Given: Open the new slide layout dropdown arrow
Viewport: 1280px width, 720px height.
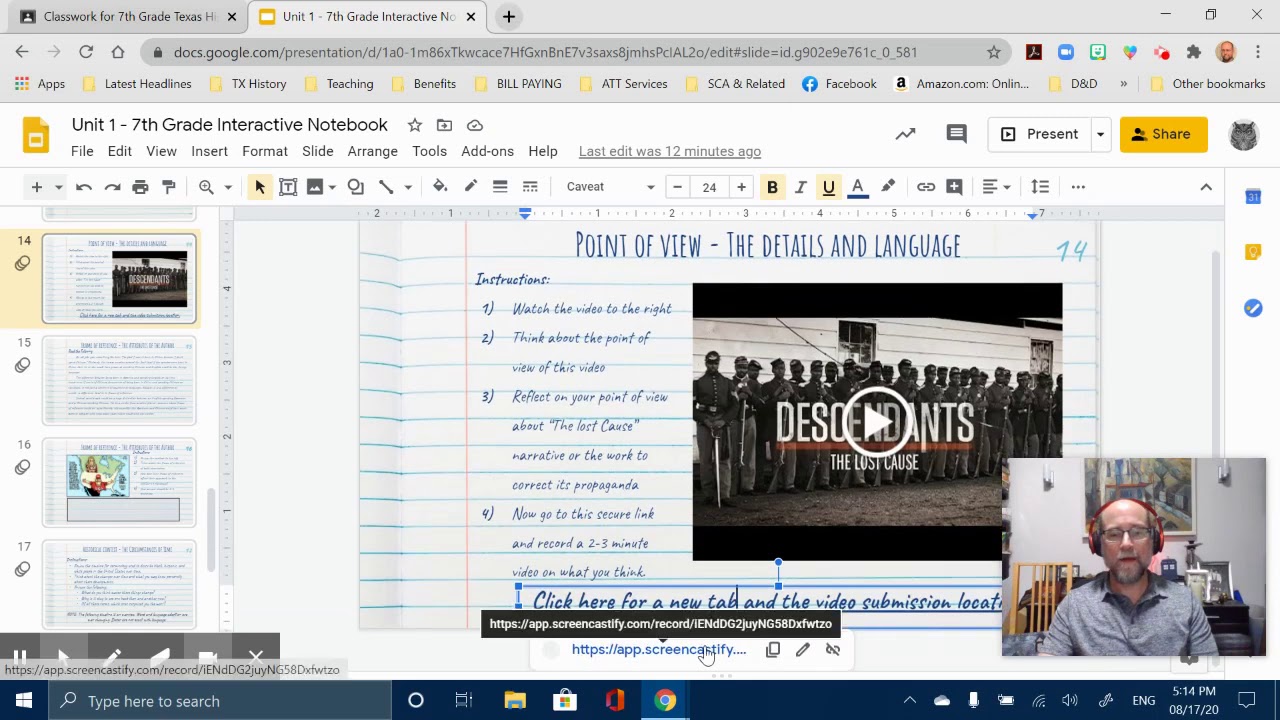Looking at the screenshot, I should point(58,187).
